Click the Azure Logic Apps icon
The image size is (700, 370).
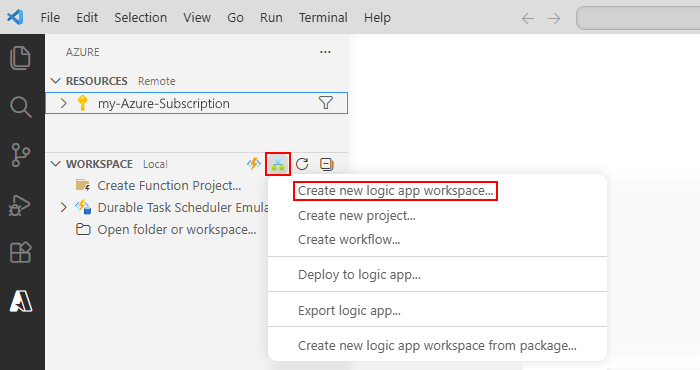click(x=278, y=164)
